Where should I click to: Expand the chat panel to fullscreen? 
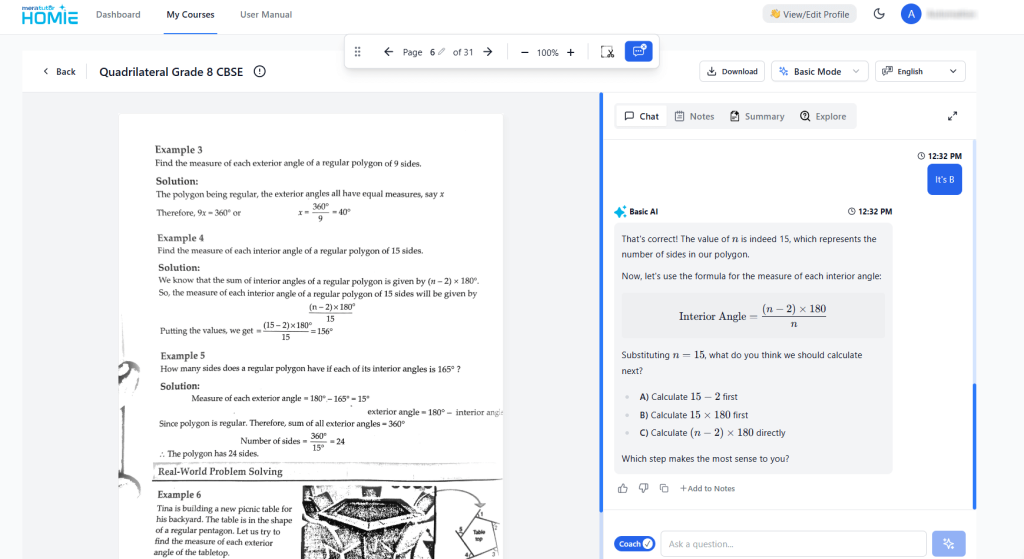pyautogui.click(x=952, y=116)
